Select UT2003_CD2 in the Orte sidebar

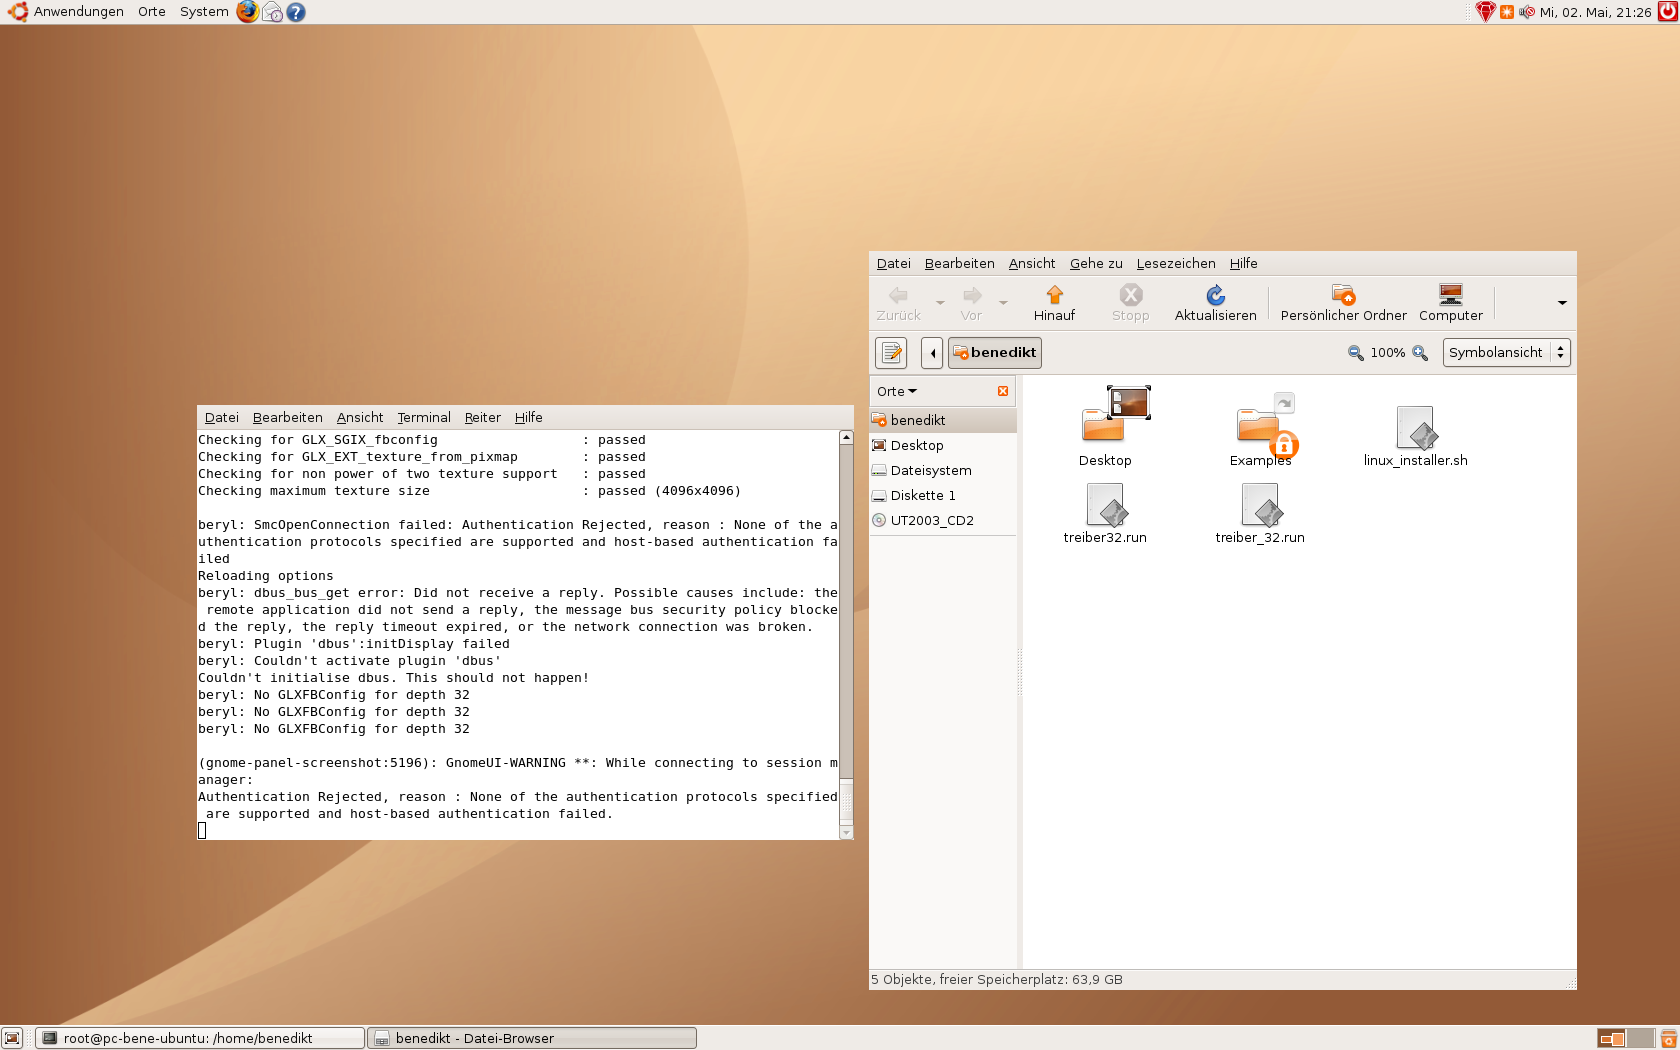[x=943, y=520]
